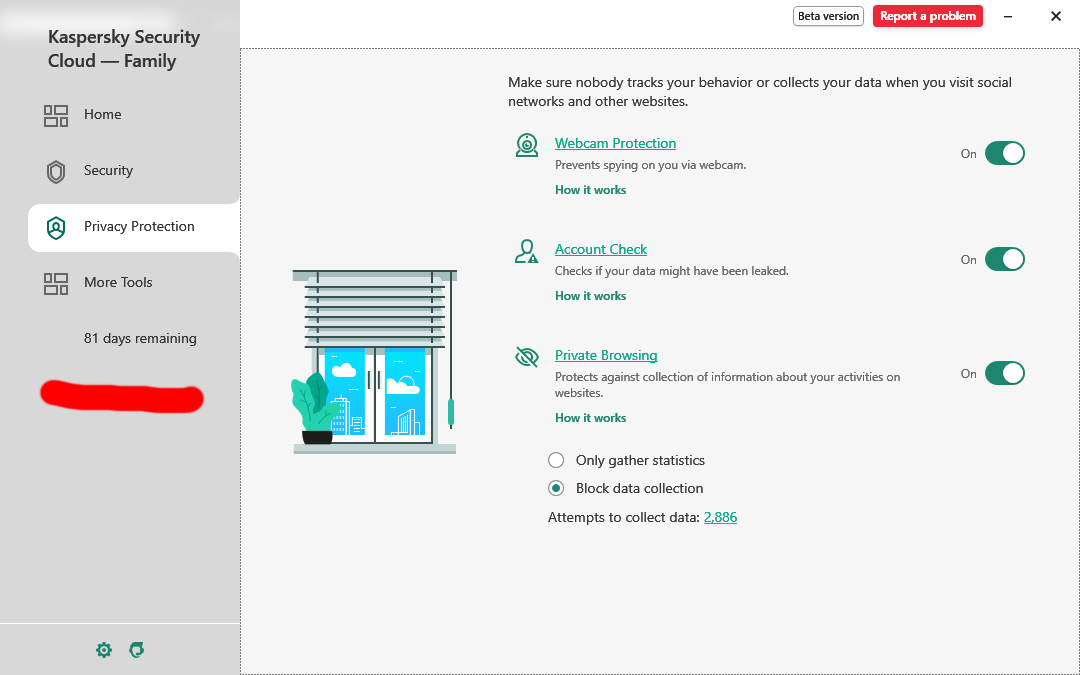Turn off the Account Check switch
The image size is (1080, 675).
tap(1004, 259)
